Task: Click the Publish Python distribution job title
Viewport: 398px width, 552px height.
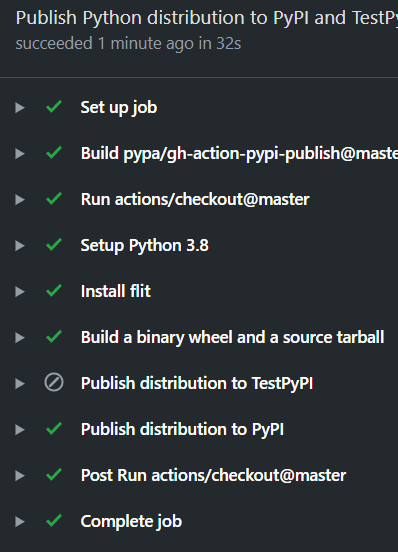Action: pyautogui.click(x=207, y=18)
